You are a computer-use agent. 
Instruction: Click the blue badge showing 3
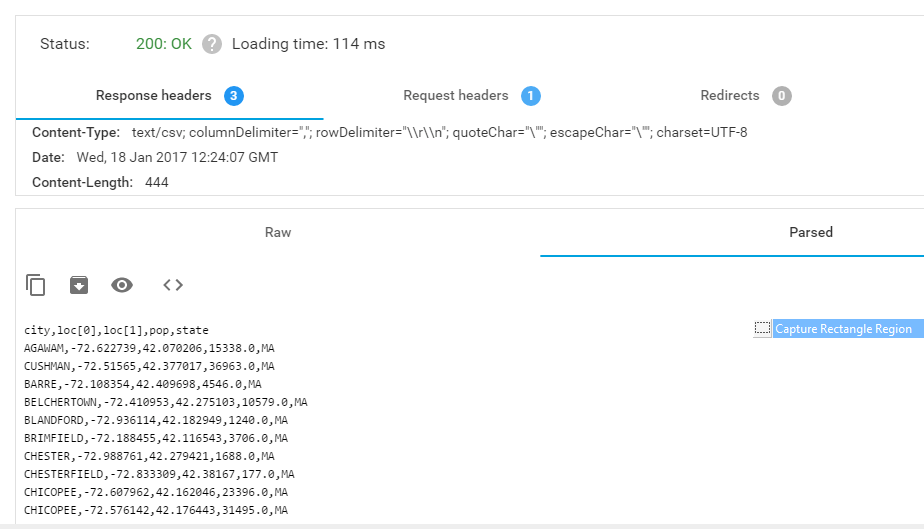point(234,96)
